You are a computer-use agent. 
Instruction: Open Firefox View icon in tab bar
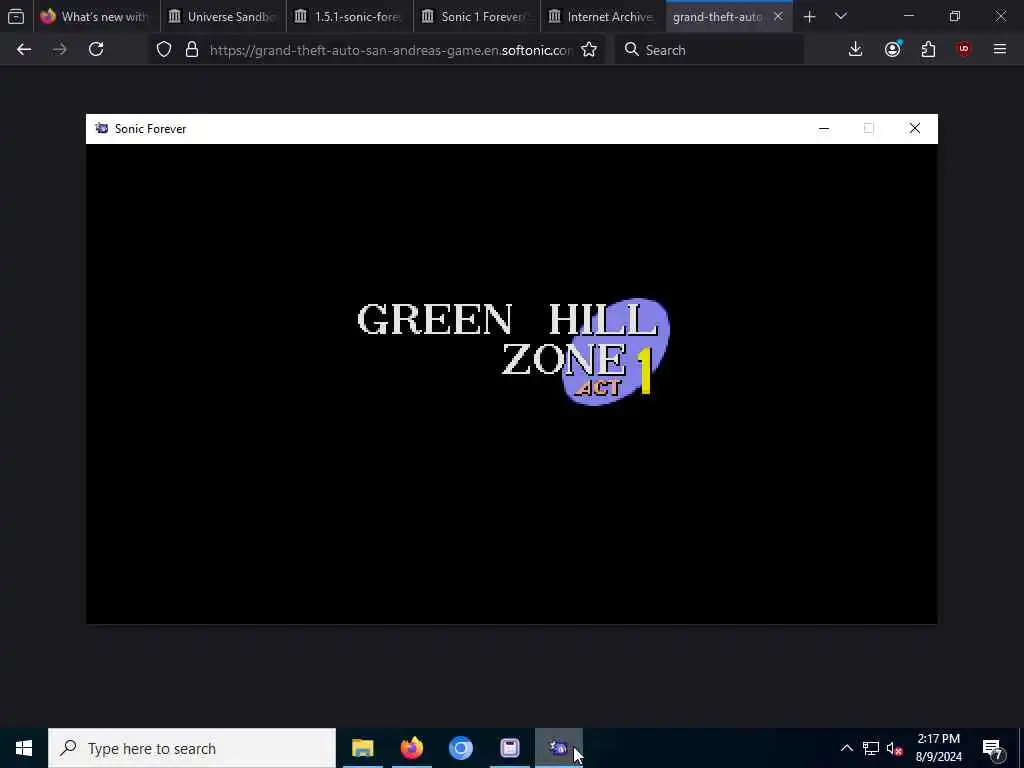[16, 16]
